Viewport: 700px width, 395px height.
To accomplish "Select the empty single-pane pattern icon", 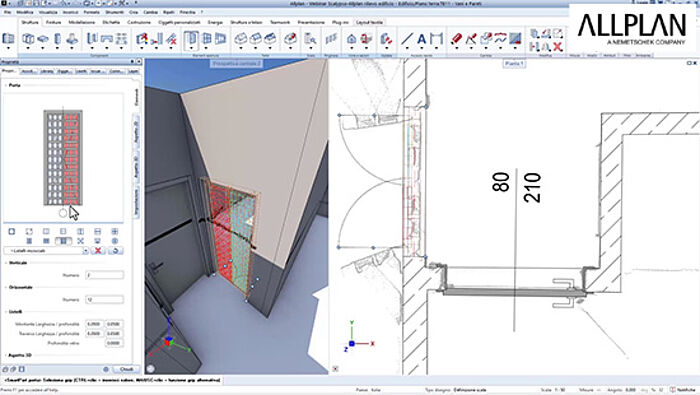I will click(x=12, y=231).
